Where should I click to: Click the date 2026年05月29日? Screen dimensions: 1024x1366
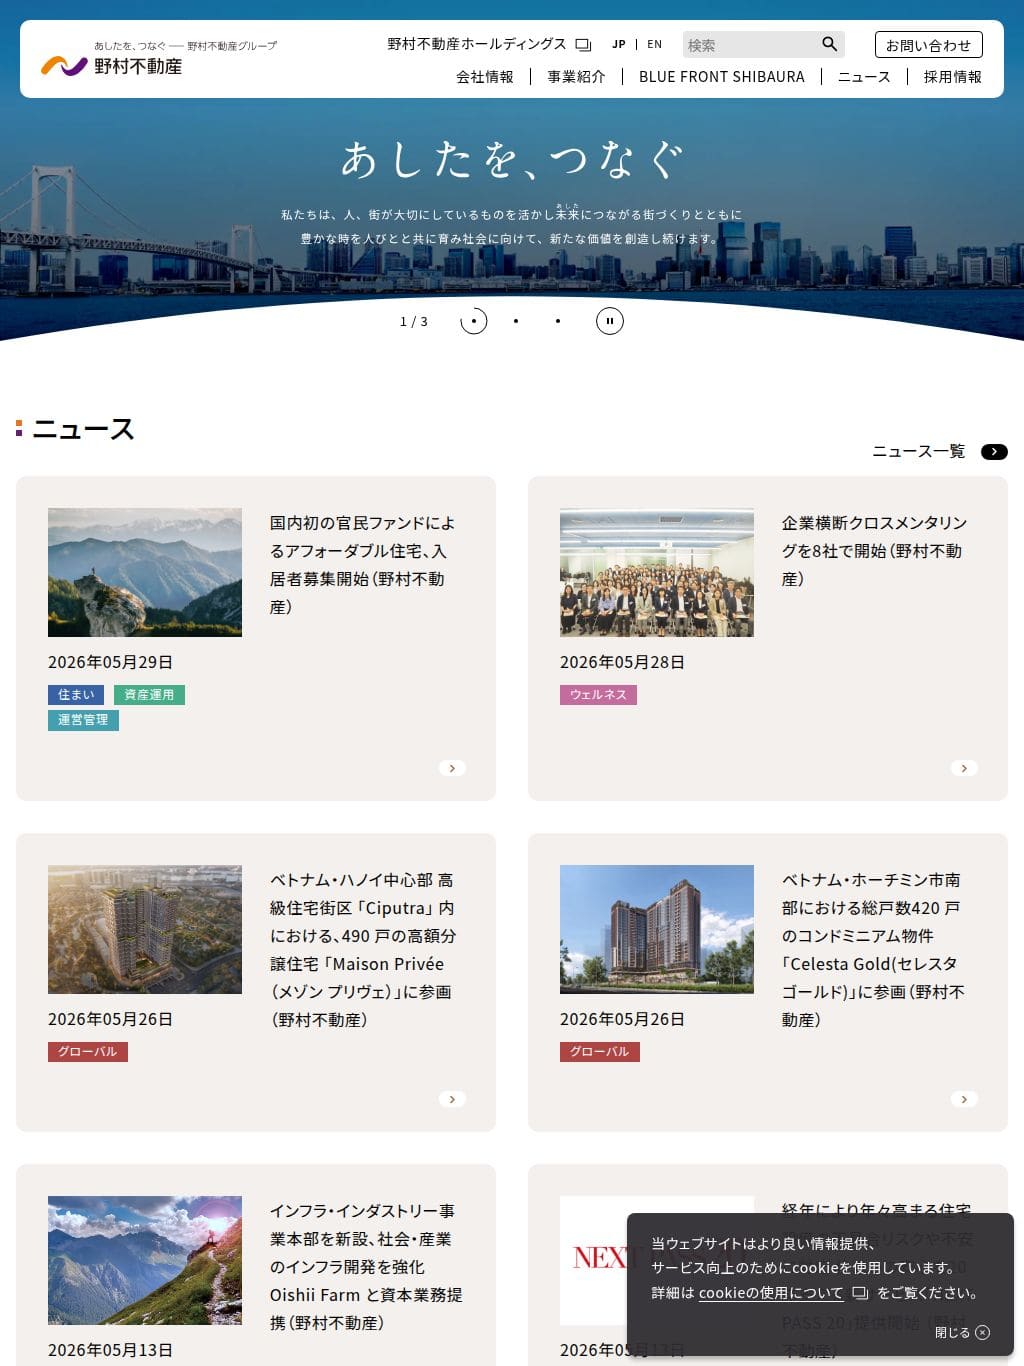(x=110, y=662)
